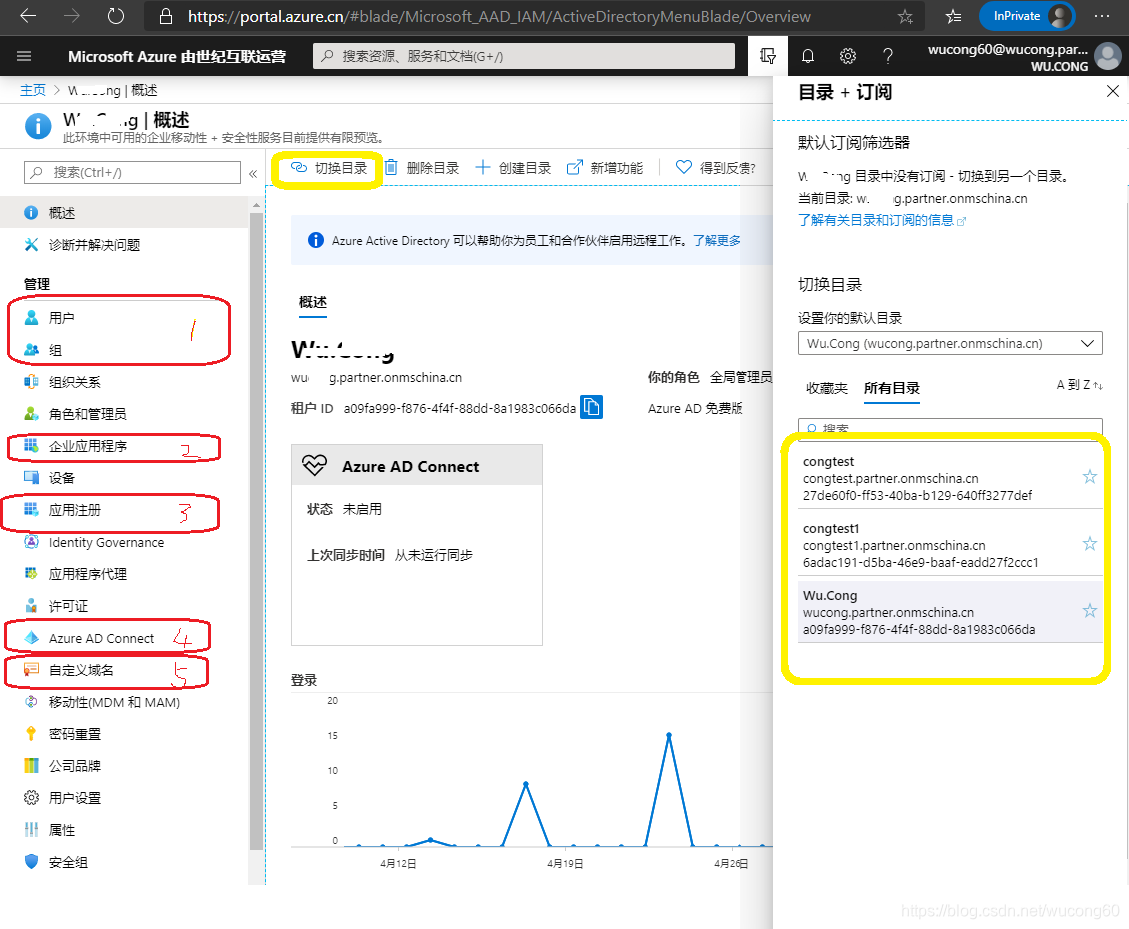
Task: Click 创建目录 in the toolbar
Action: point(513,168)
